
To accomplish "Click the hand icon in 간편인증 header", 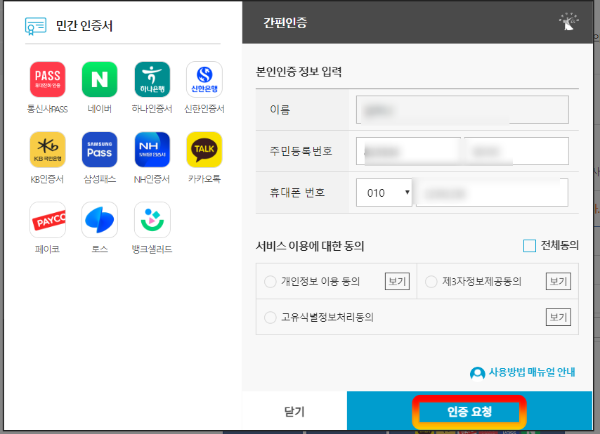I will (x=568, y=22).
